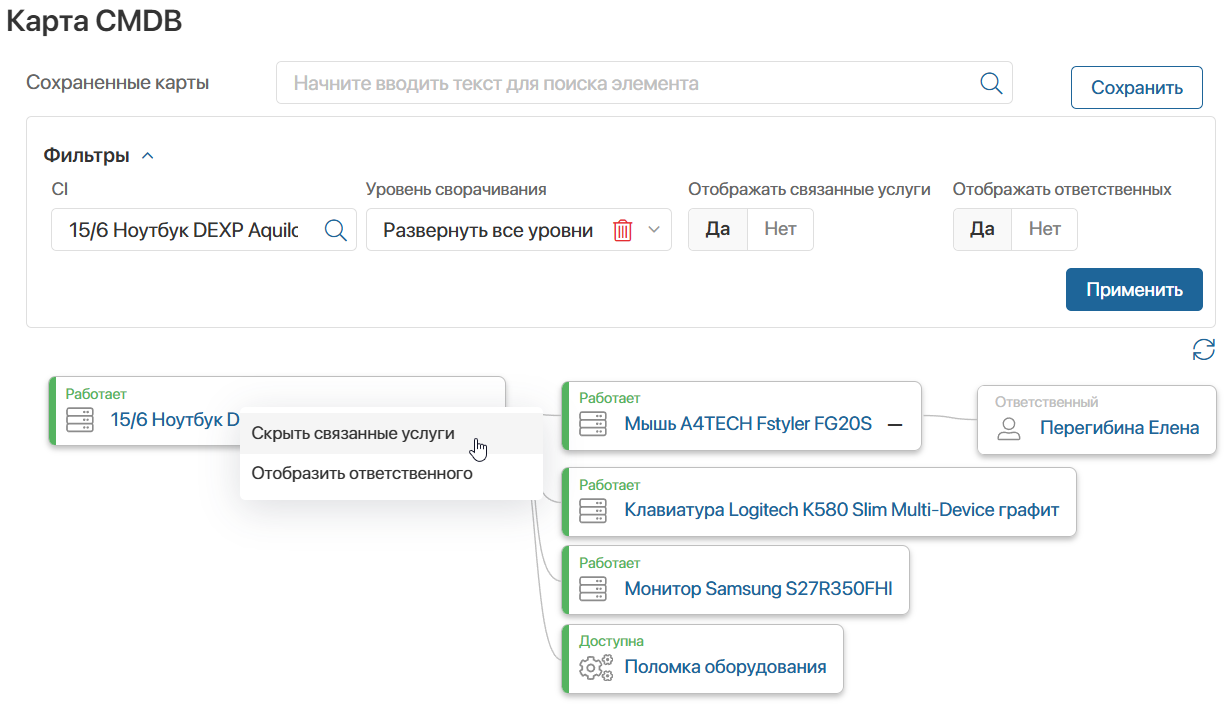Open the collapse level dropdown arrow
The image size is (1226, 708).
click(x=654, y=230)
